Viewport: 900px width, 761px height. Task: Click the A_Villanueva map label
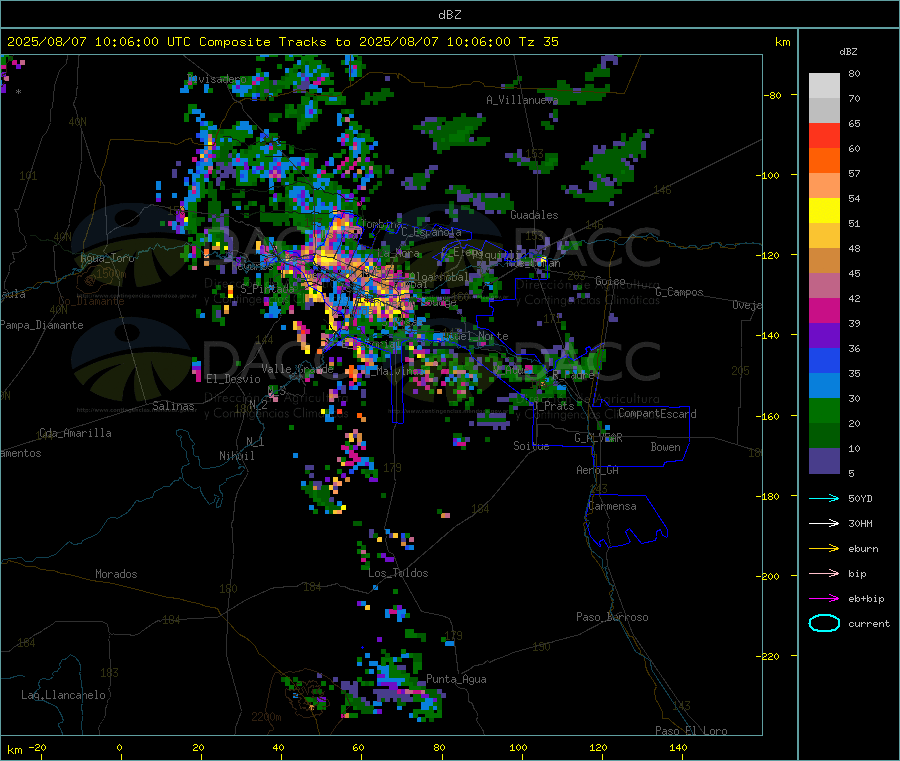[522, 100]
